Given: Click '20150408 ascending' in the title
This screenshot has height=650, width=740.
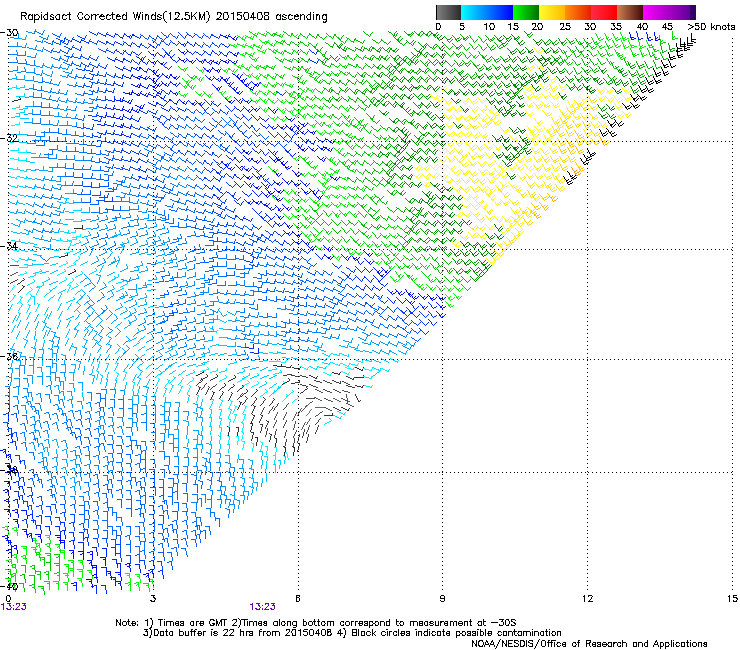Looking at the screenshot, I should coord(271,17).
